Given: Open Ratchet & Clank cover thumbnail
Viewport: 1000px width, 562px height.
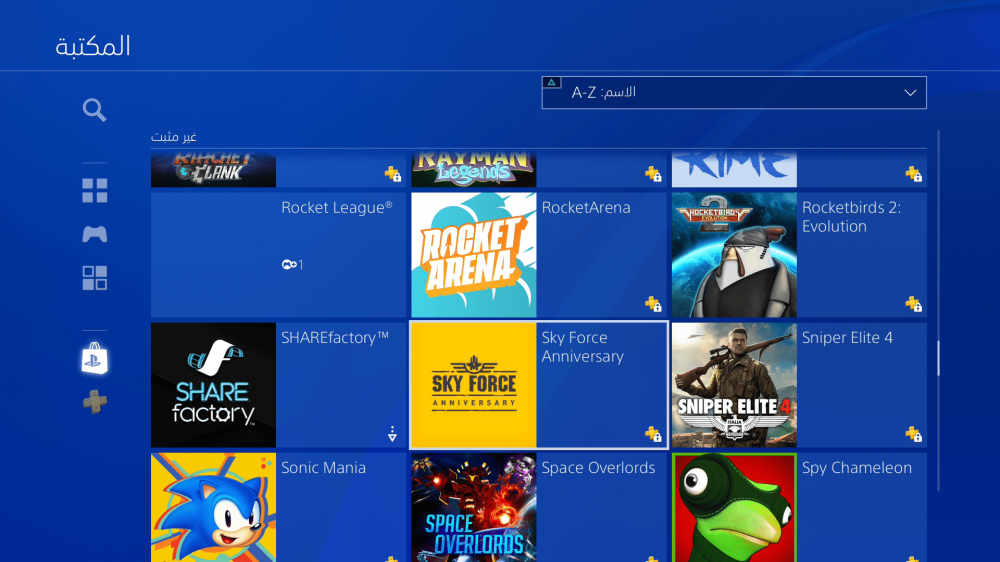Looking at the screenshot, I should coord(214,170).
